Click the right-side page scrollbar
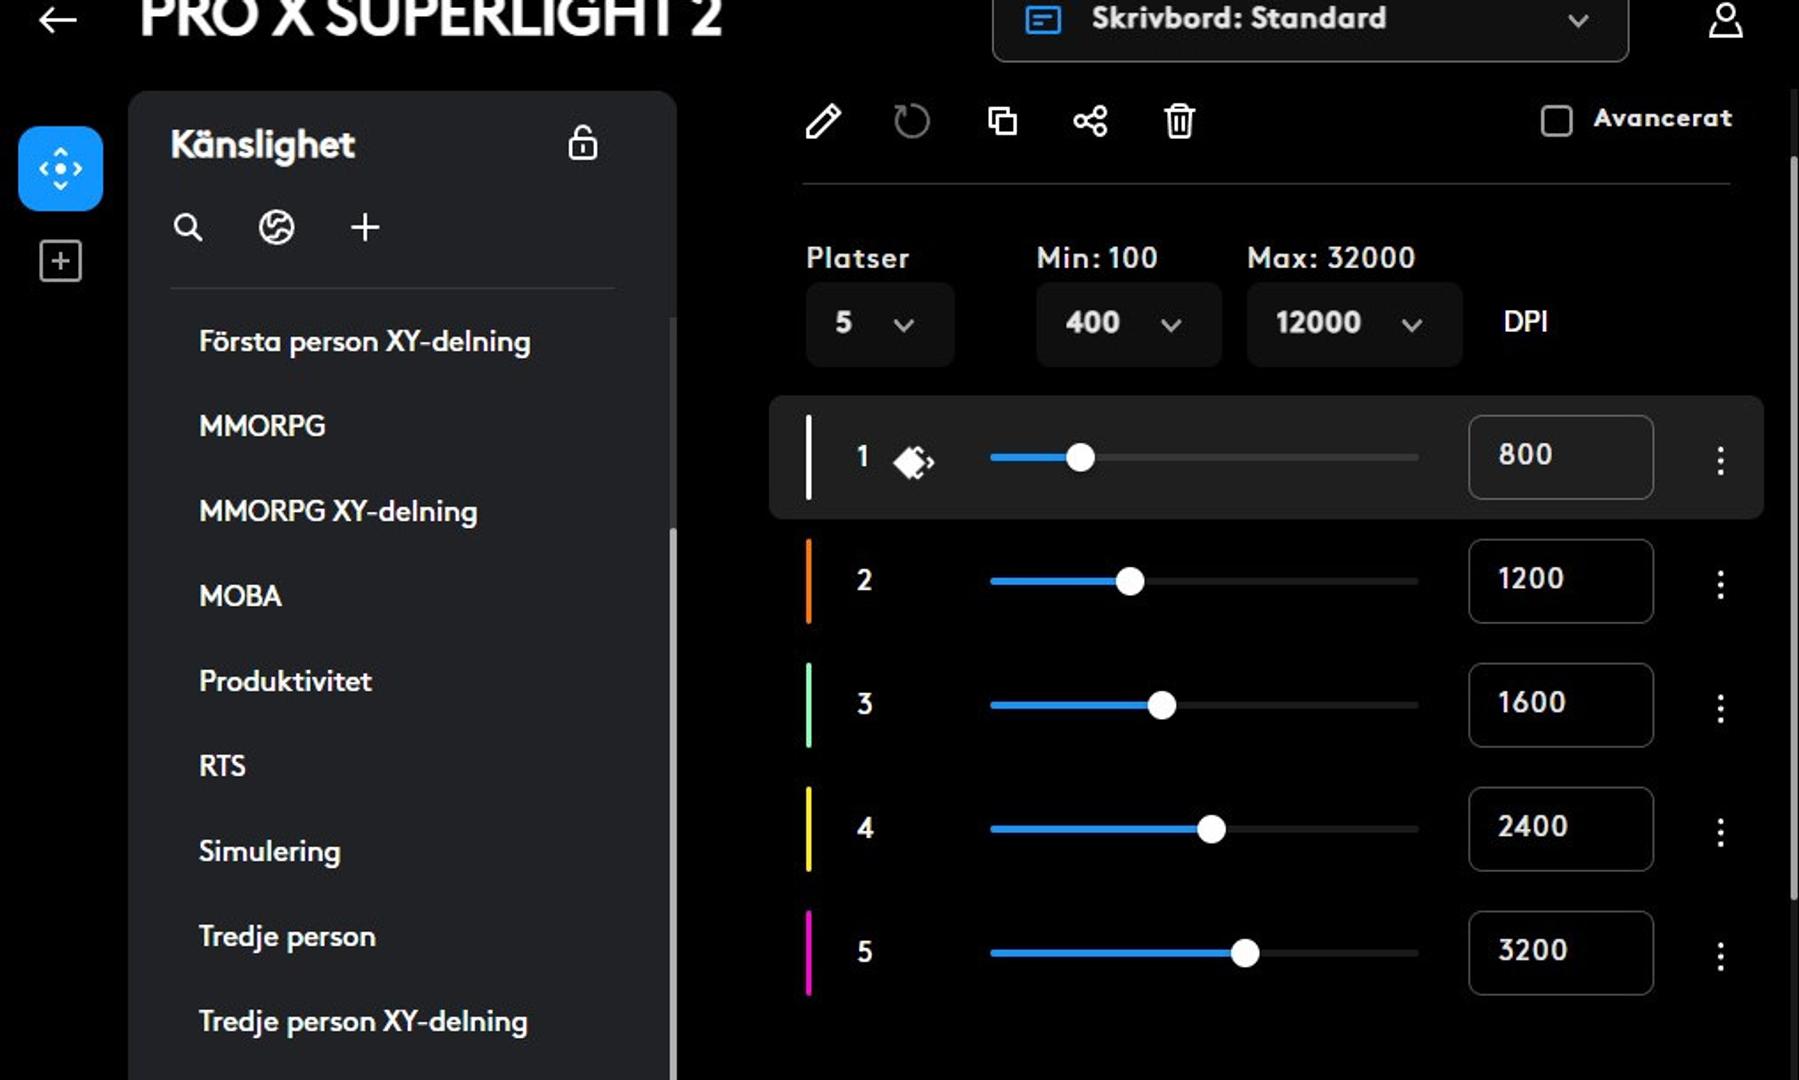Image resolution: width=1799 pixels, height=1080 pixels. [1793, 528]
